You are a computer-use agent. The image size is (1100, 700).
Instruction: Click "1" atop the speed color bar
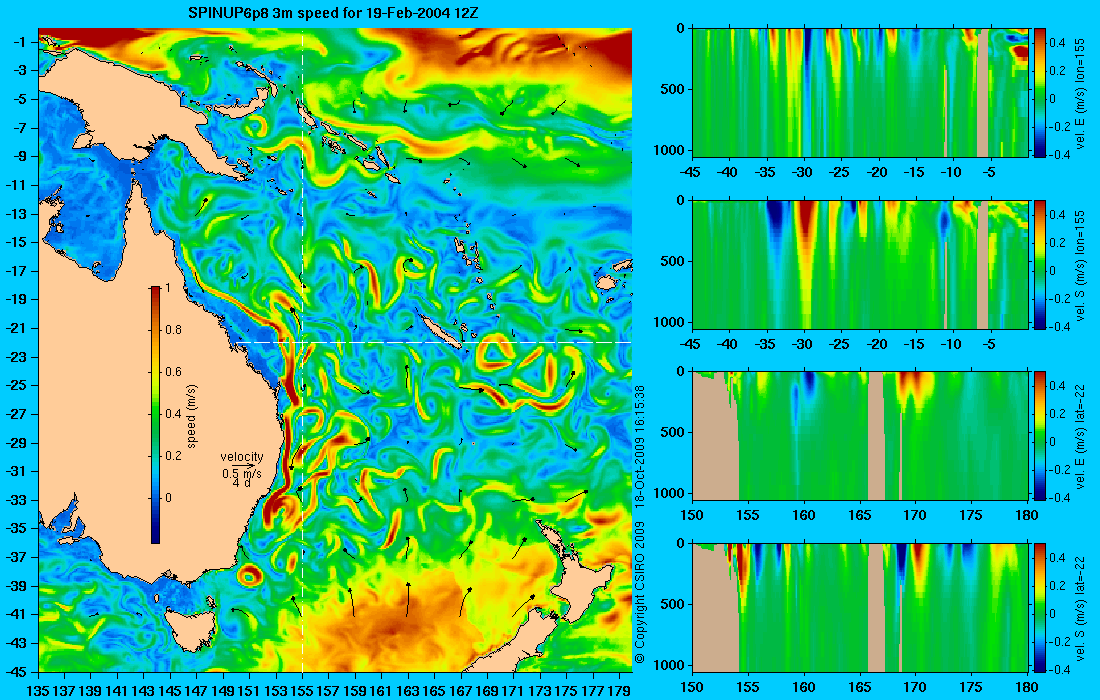(x=167, y=288)
